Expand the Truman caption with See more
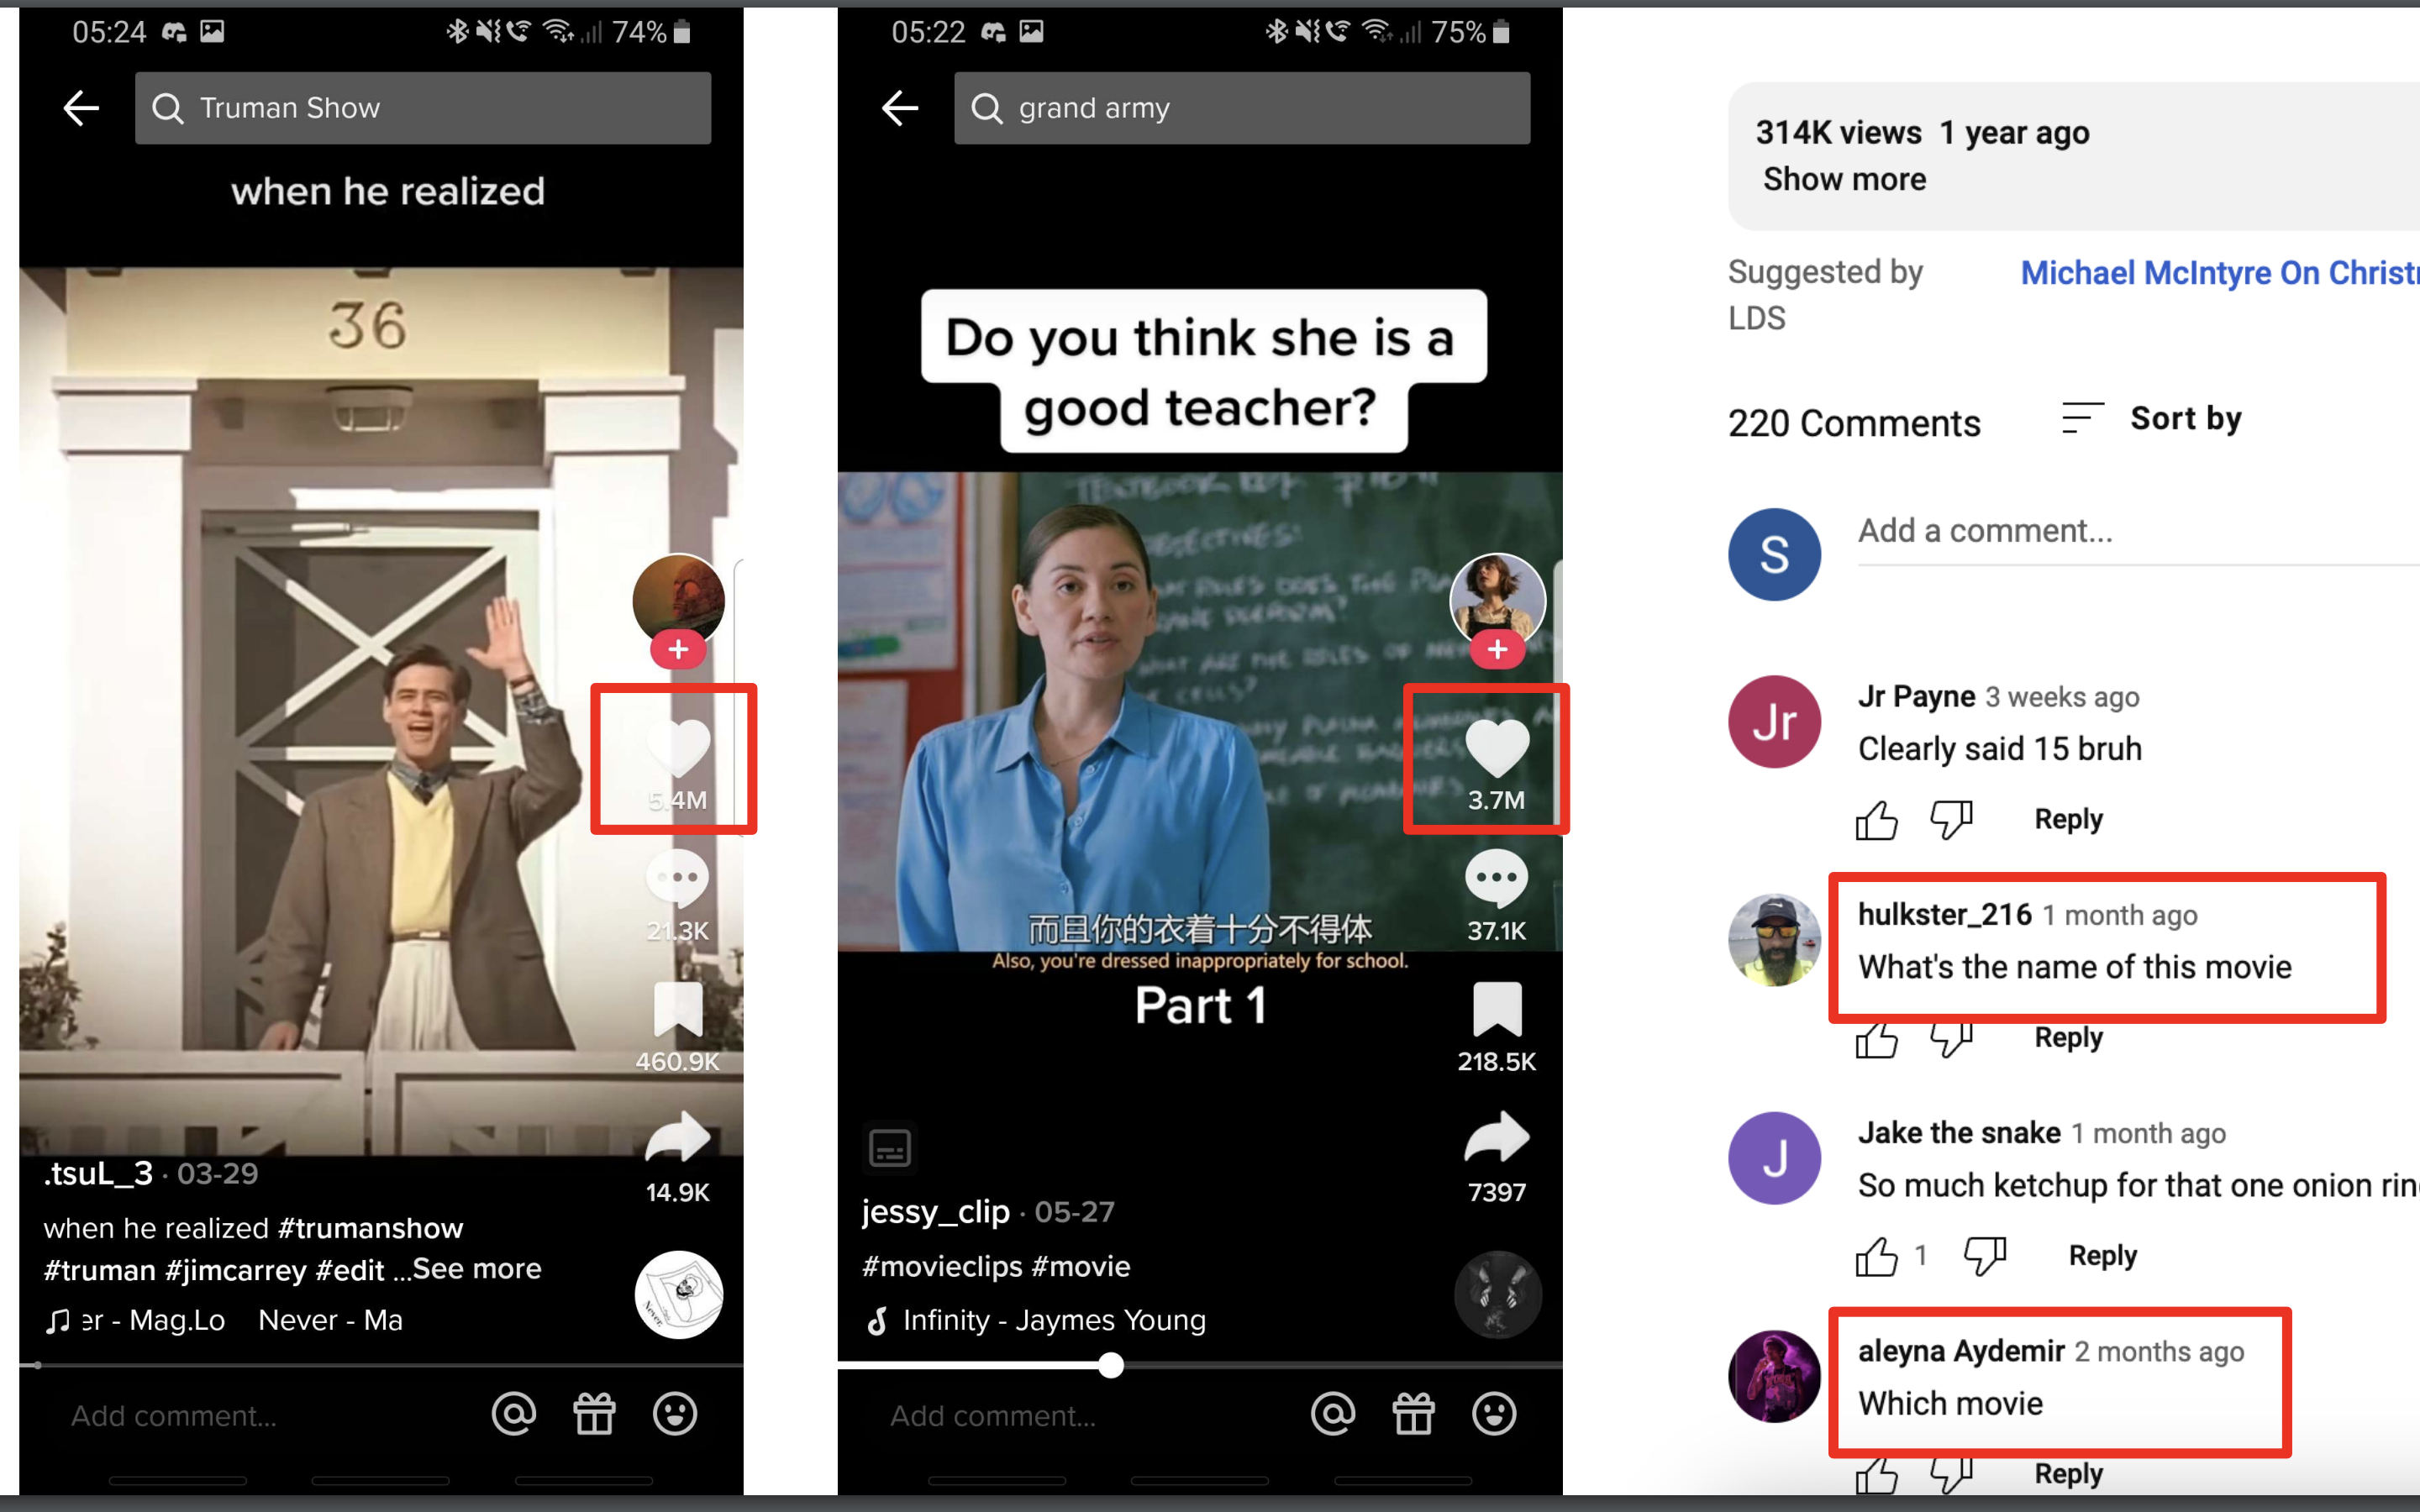2420x1512 pixels. [x=477, y=1269]
